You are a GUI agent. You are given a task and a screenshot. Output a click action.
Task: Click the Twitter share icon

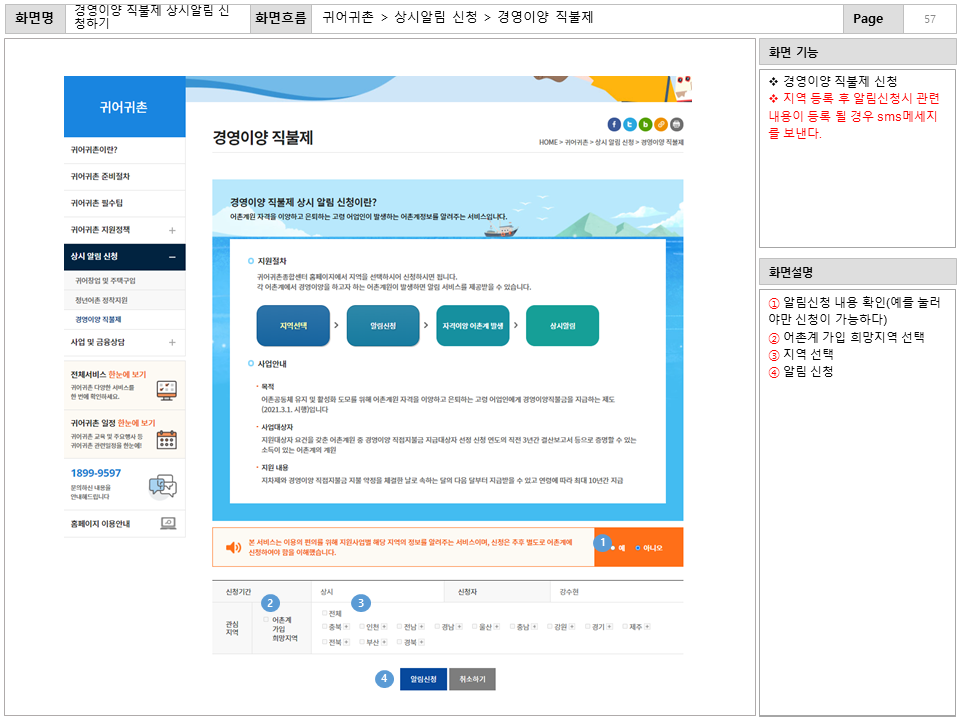630,124
